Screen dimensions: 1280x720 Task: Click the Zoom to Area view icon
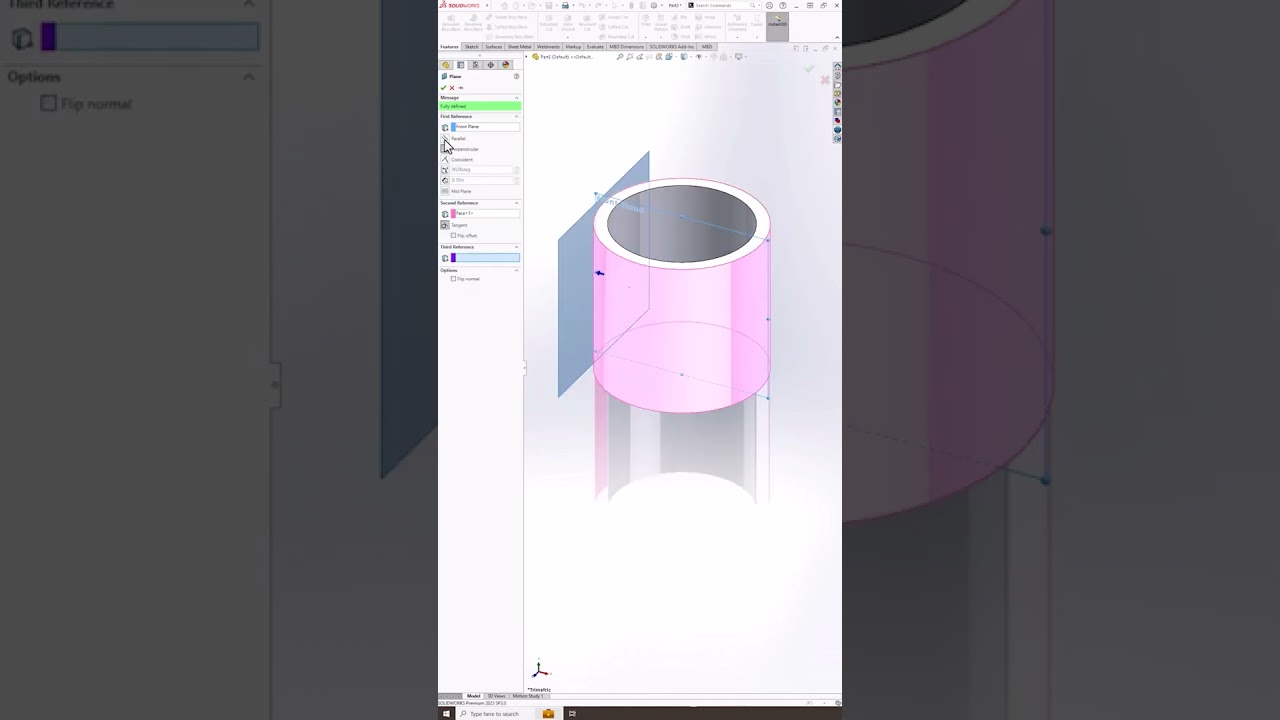630,56
